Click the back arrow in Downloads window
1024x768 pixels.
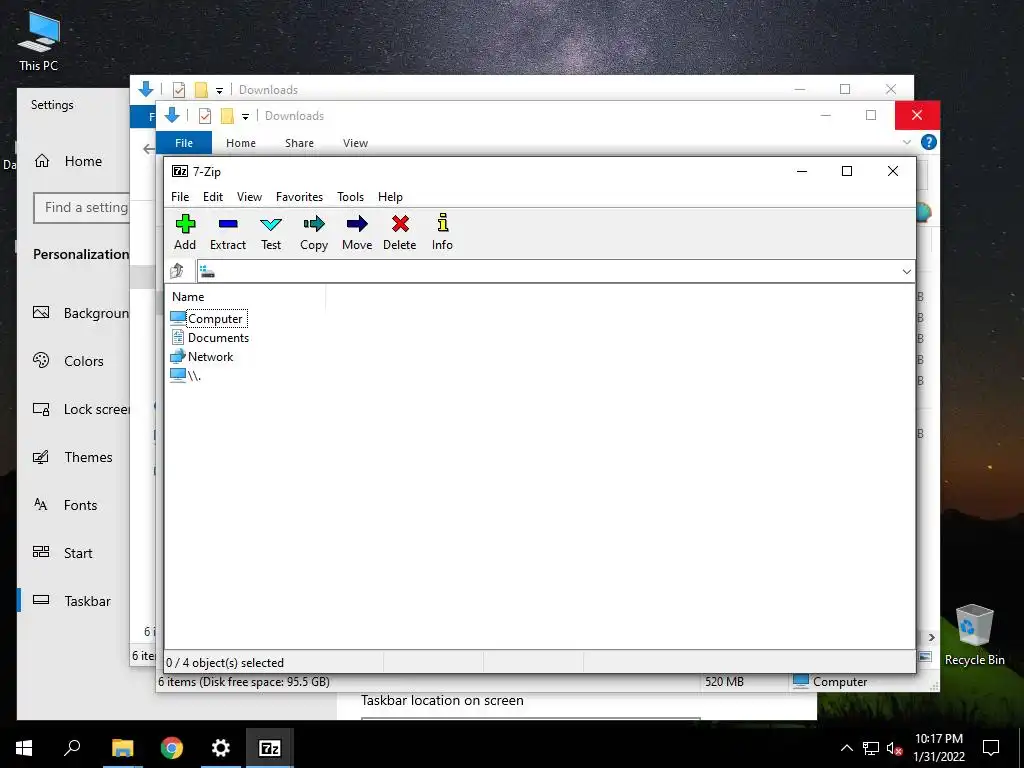149,148
